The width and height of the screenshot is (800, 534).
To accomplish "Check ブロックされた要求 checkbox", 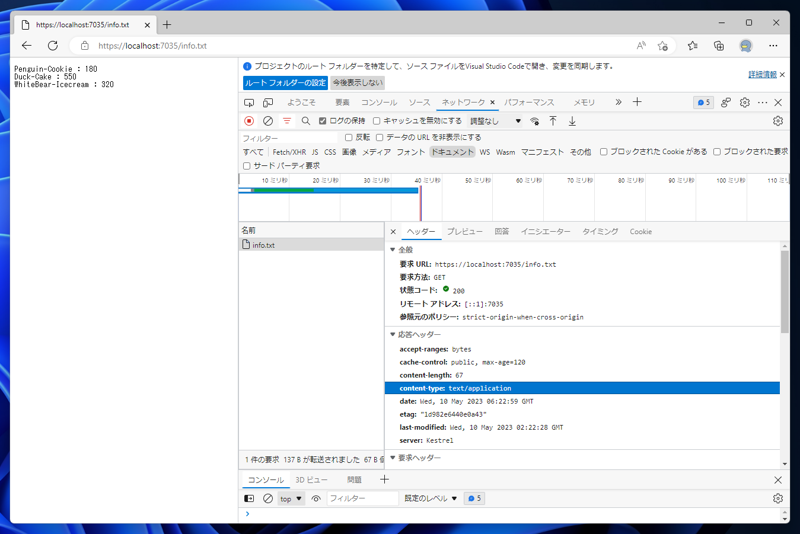I will 717,151.
